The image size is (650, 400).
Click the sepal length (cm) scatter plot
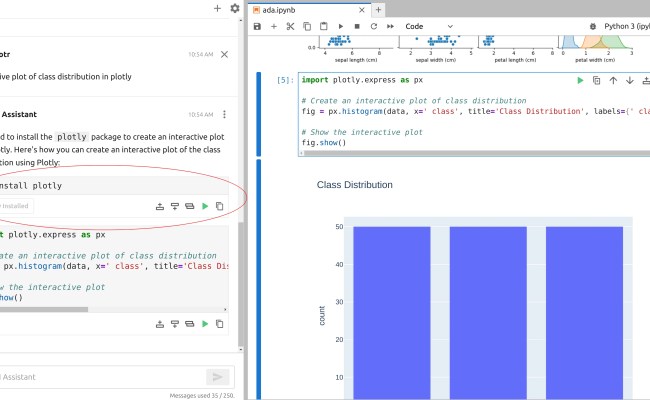[356, 42]
